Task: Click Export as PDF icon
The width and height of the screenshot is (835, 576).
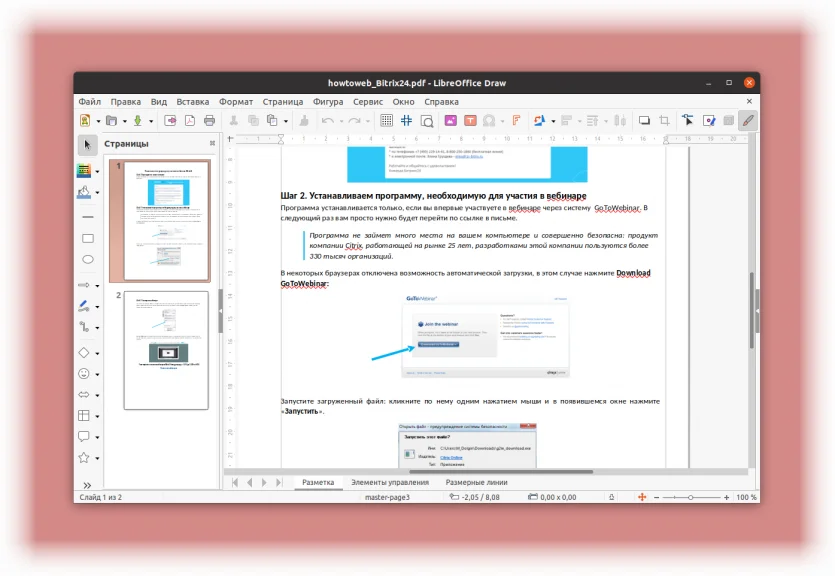Action: coord(190,121)
